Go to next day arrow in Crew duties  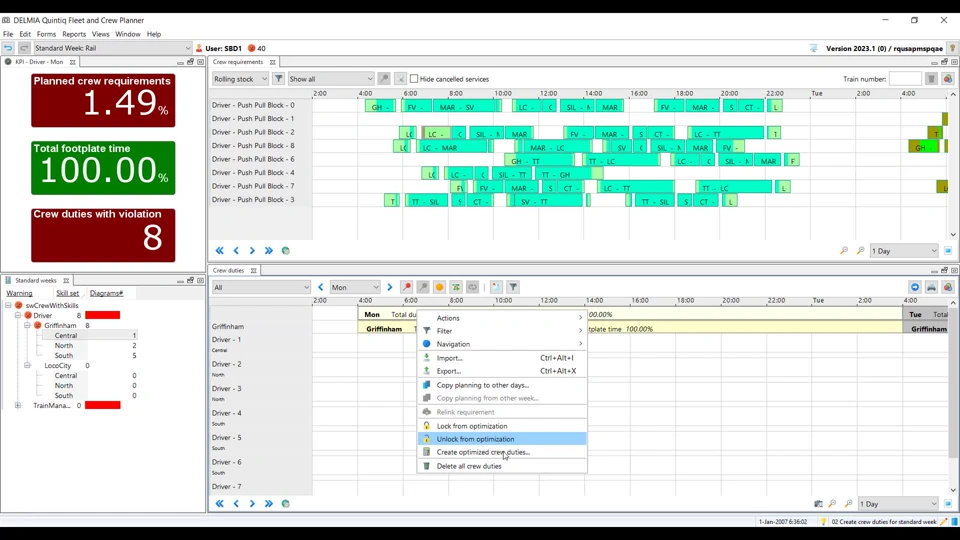pyautogui.click(x=389, y=287)
